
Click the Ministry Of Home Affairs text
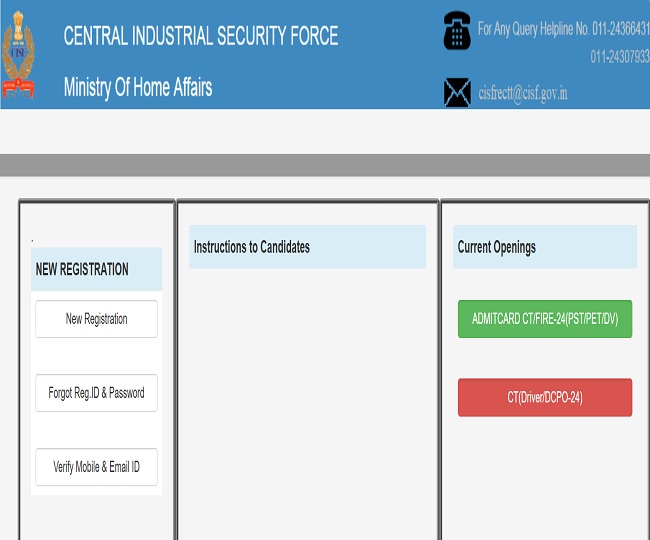click(137, 87)
